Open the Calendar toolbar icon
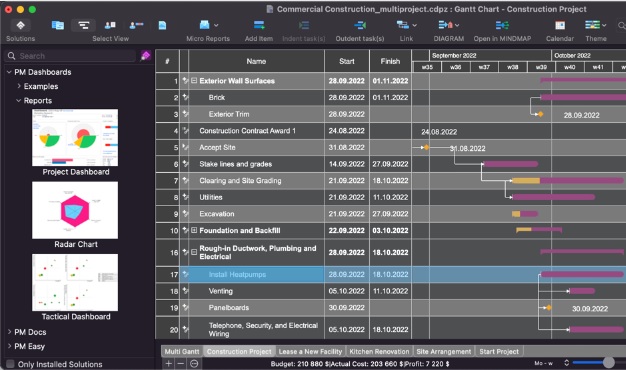This screenshot has height=370, width=626. (x=560, y=26)
